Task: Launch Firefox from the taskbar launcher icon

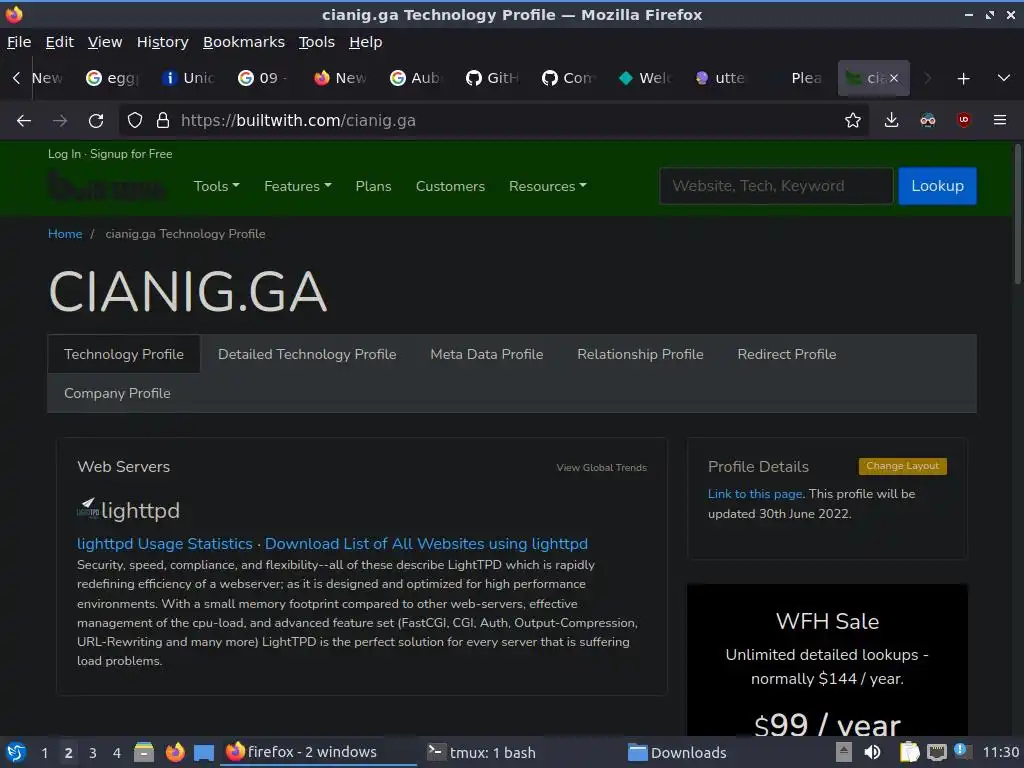Action: tap(174, 752)
